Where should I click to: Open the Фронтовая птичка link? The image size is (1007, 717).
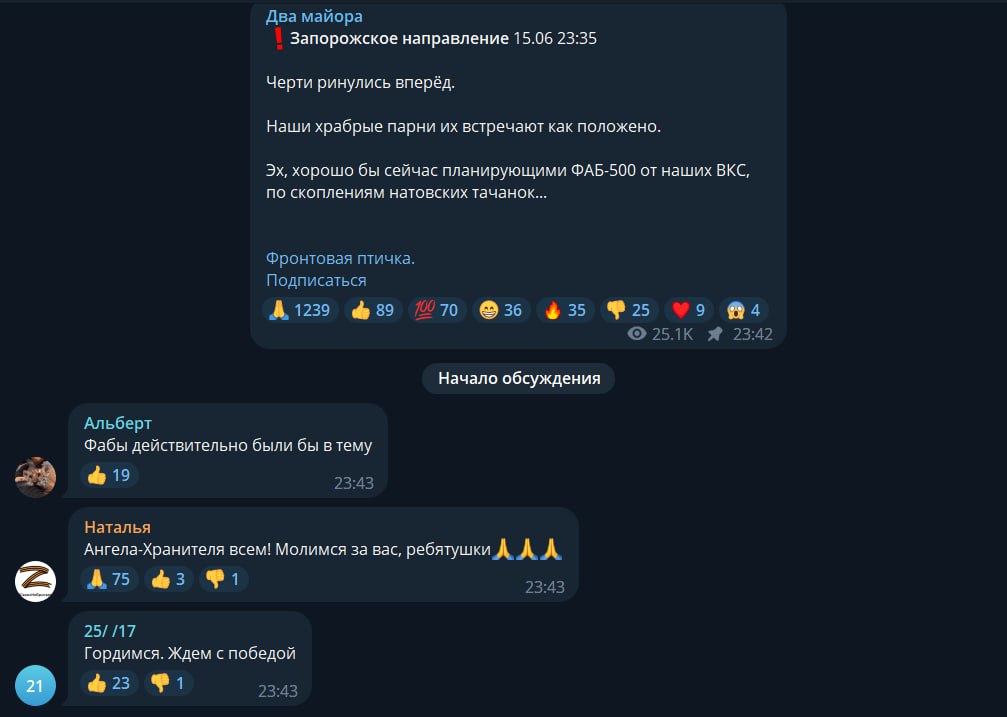(340, 258)
